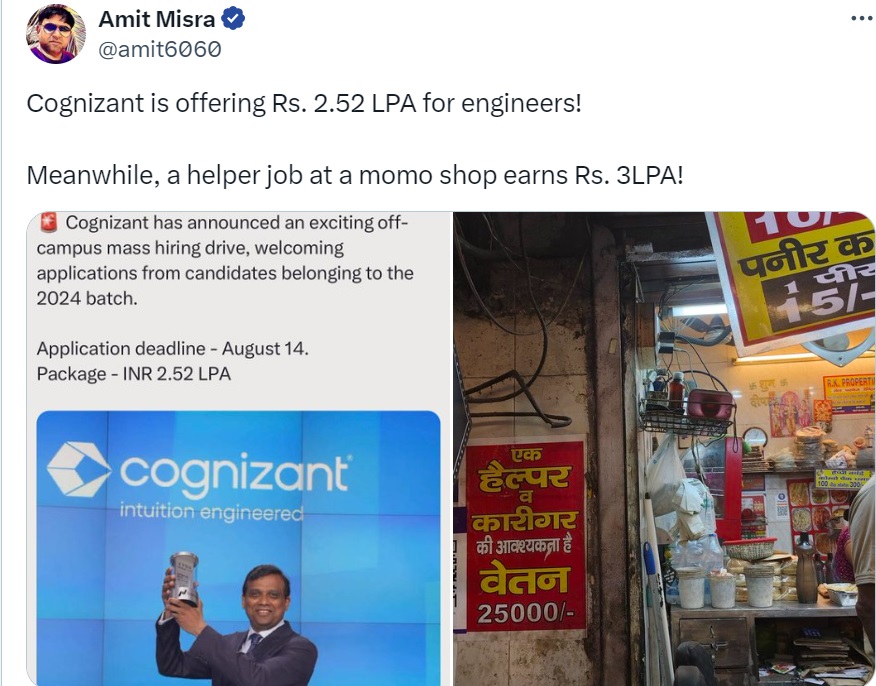The width and height of the screenshot is (876, 686).
Task: Click the 'Application deadline - August 14' text
Action: 172,349
